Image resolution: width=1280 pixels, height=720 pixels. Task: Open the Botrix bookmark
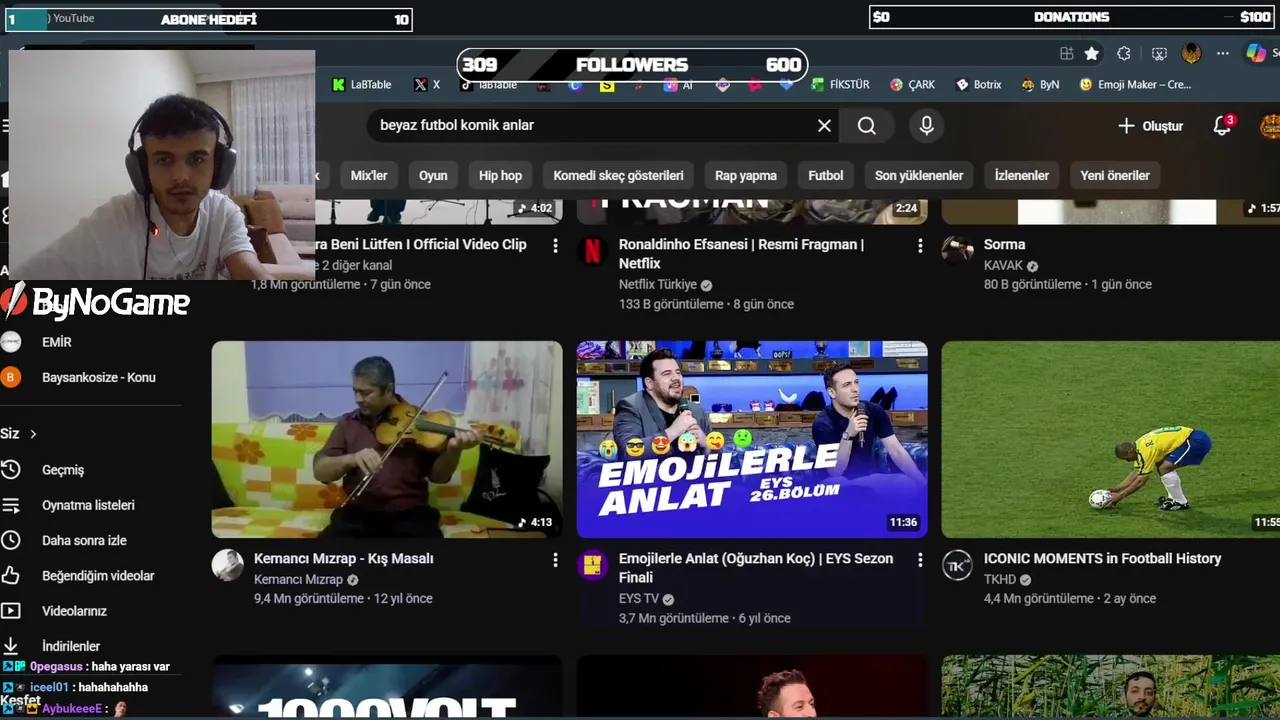[x=978, y=85]
